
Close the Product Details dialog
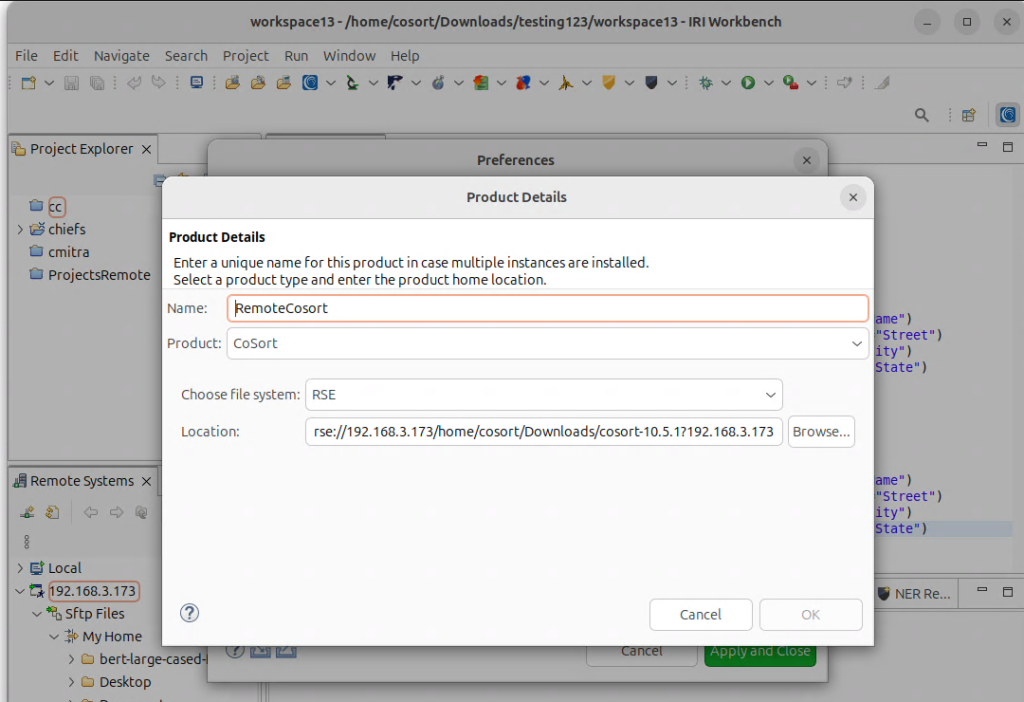click(x=853, y=197)
